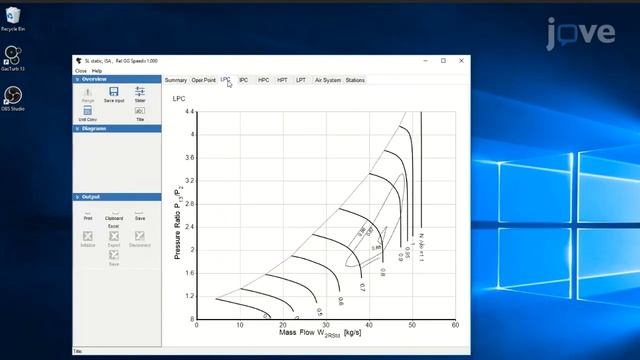This screenshot has width=640, height=360.
Task: Click the 0.7 speed line label
Action: [362, 287]
